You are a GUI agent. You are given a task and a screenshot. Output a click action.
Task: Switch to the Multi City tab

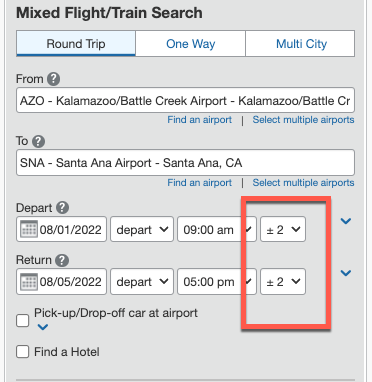point(300,44)
